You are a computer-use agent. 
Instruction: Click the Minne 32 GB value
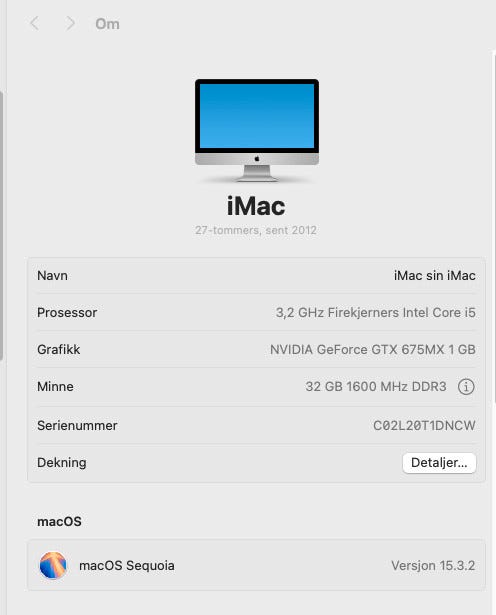tap(376, 386)
